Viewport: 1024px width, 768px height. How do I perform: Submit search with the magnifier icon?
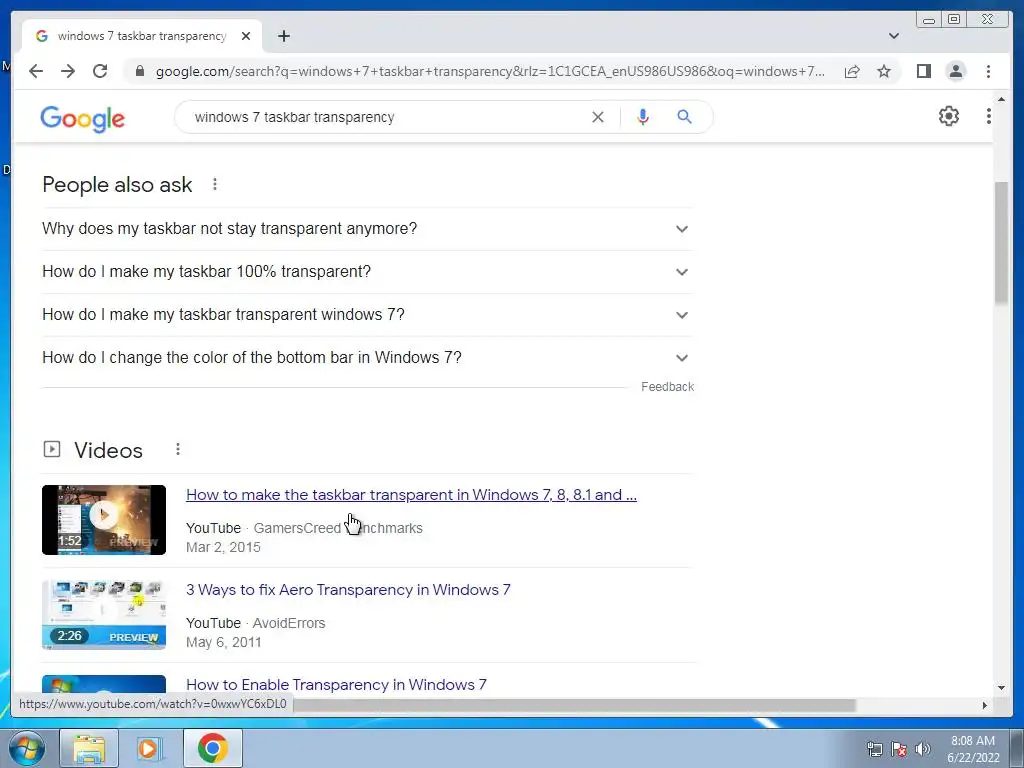click(x=684, y=117)
